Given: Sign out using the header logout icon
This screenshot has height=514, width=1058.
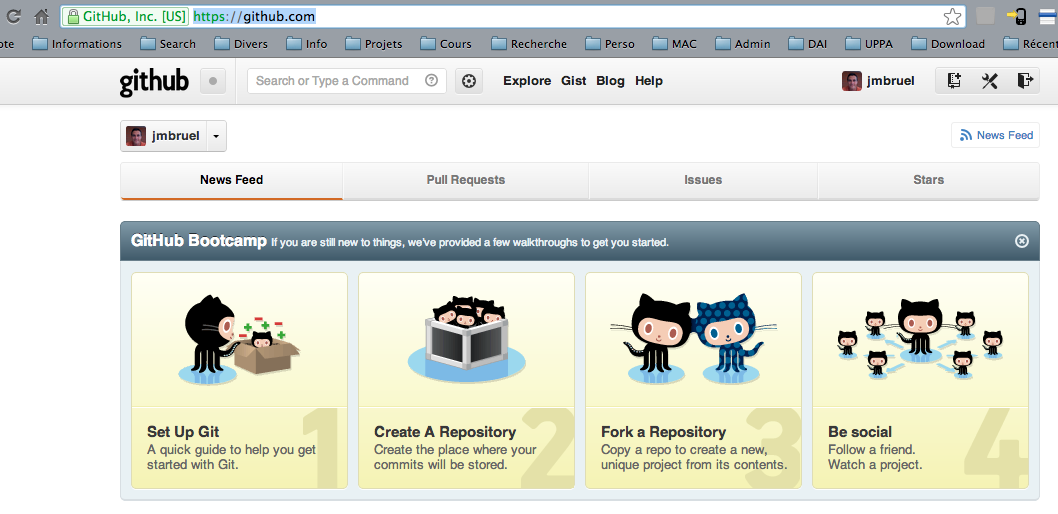Looking at the screenshot, I should [x=1024, y=81].
